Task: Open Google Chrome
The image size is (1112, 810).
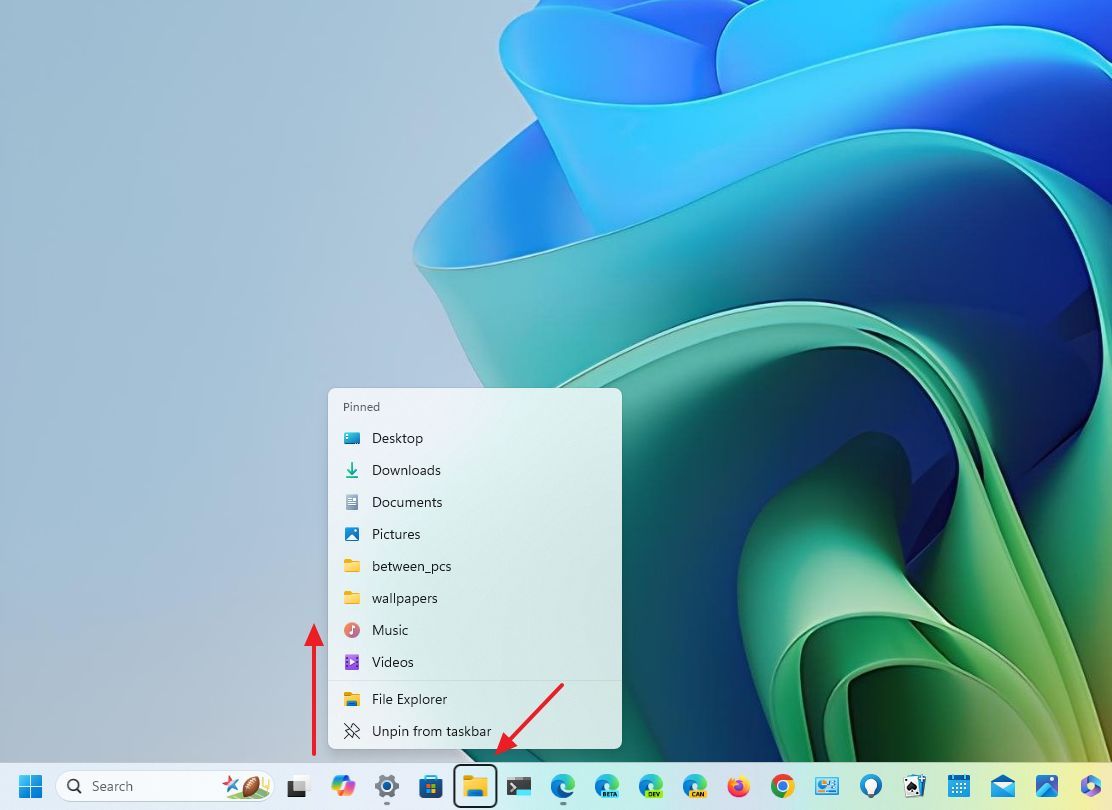Action: click(781, 786)
